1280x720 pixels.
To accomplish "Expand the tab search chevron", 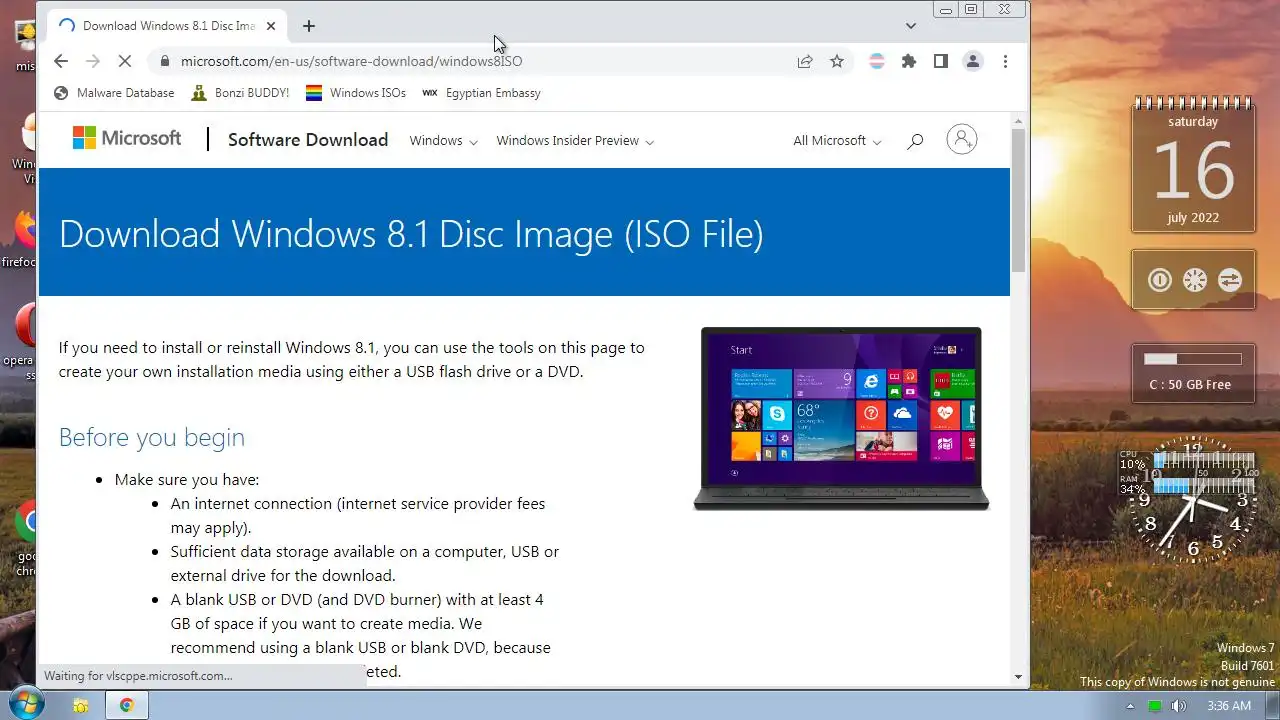I will click(x=911, y=26).
